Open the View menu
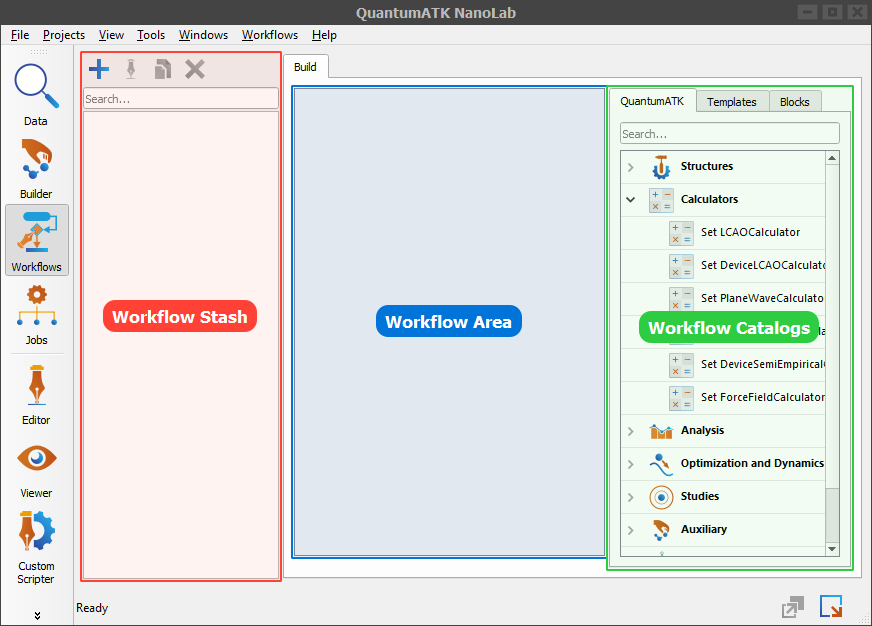 click(x=111, y=34)
